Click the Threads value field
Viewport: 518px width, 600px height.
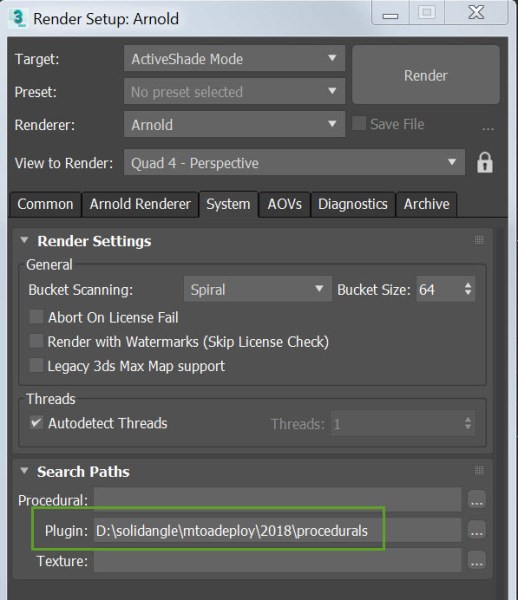pos(396,424)
